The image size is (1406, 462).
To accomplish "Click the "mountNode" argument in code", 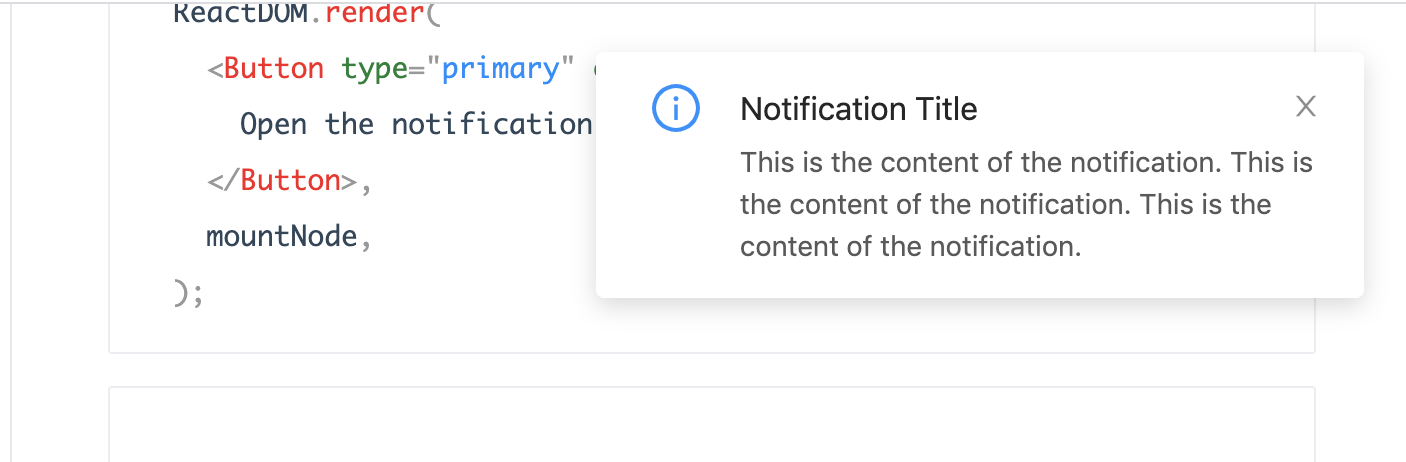I will (280, 237).
